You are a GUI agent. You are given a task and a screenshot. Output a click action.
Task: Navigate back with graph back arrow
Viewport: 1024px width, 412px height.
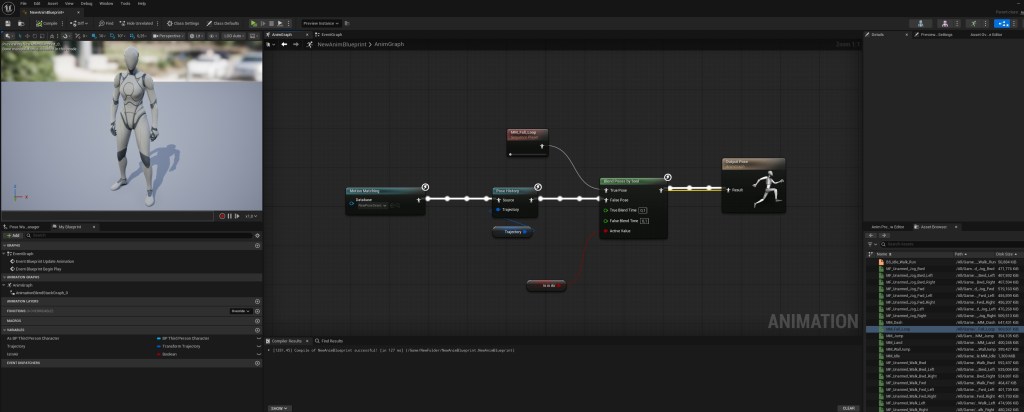[284, 44]
